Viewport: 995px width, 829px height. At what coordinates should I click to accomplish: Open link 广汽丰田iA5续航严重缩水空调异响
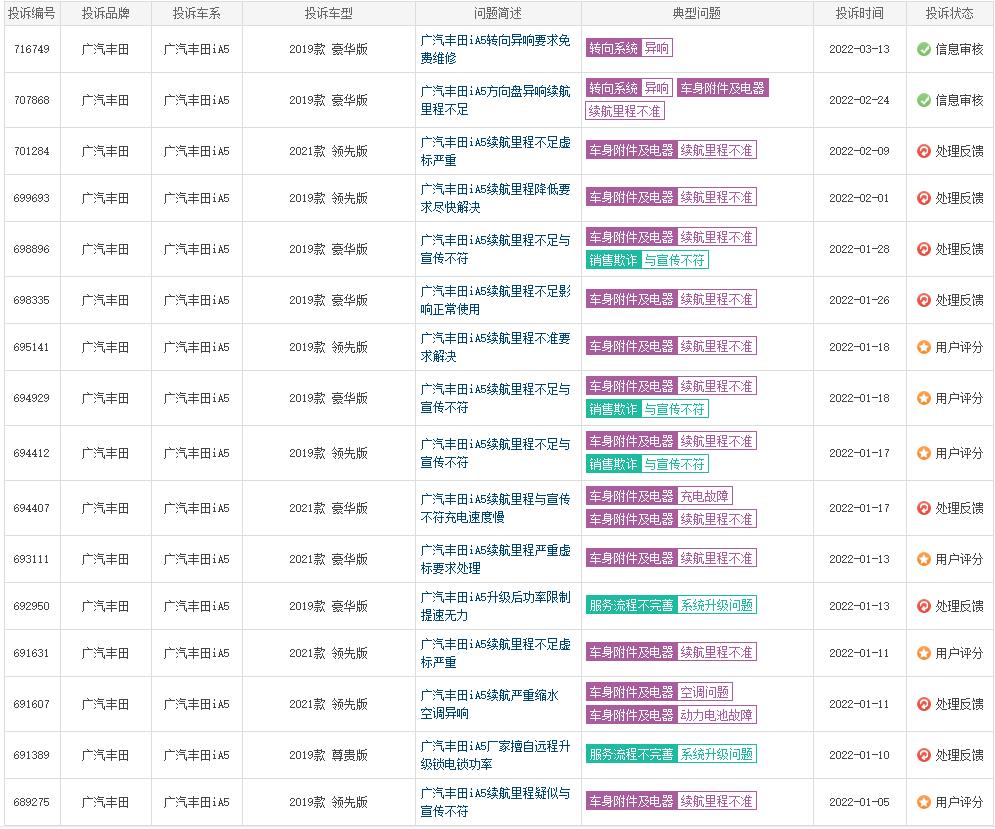tap(495, 704)
